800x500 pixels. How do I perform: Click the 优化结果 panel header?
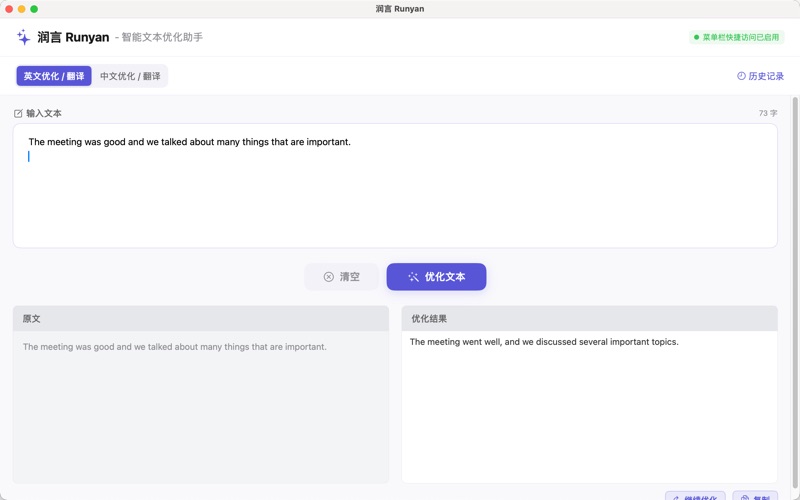[589, 319]
